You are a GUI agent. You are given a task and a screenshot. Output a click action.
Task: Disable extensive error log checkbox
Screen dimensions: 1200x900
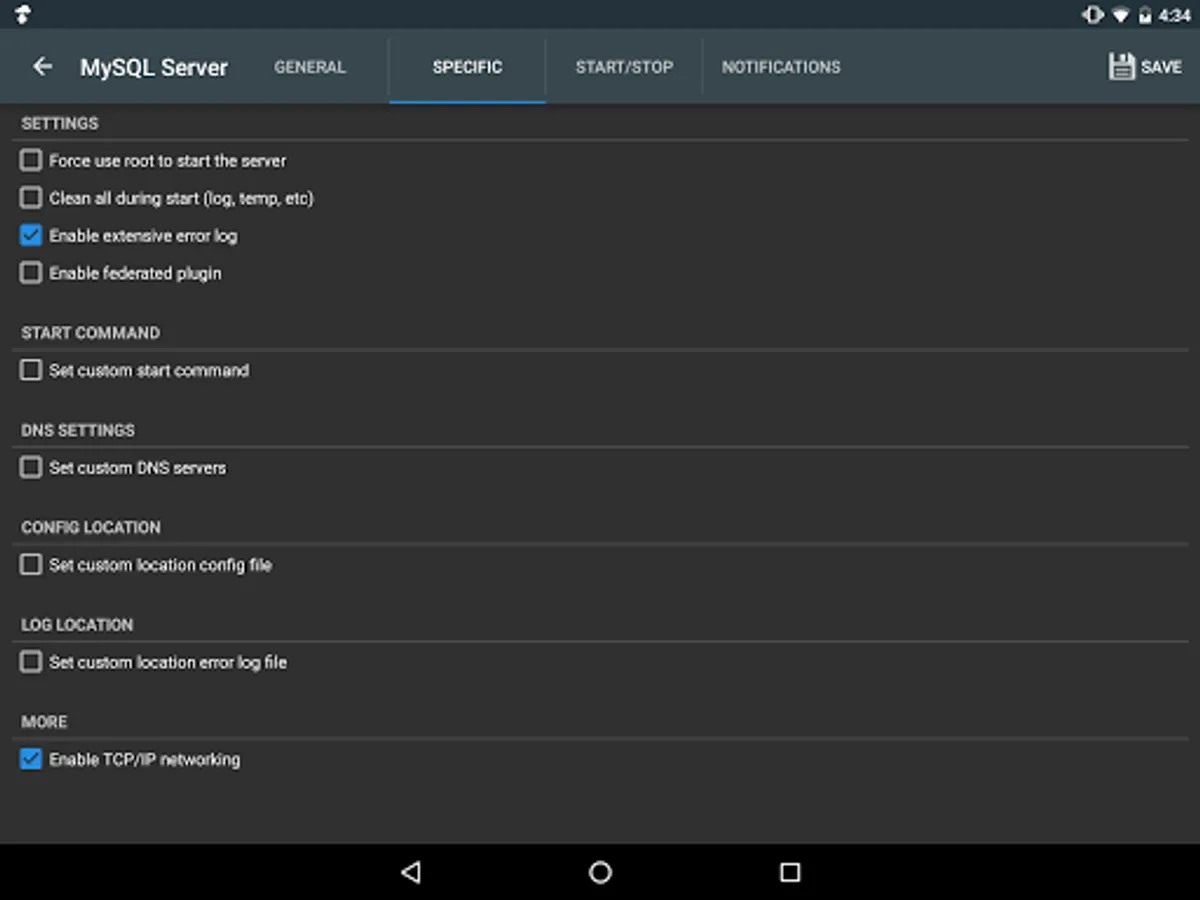tap(31, 236)
